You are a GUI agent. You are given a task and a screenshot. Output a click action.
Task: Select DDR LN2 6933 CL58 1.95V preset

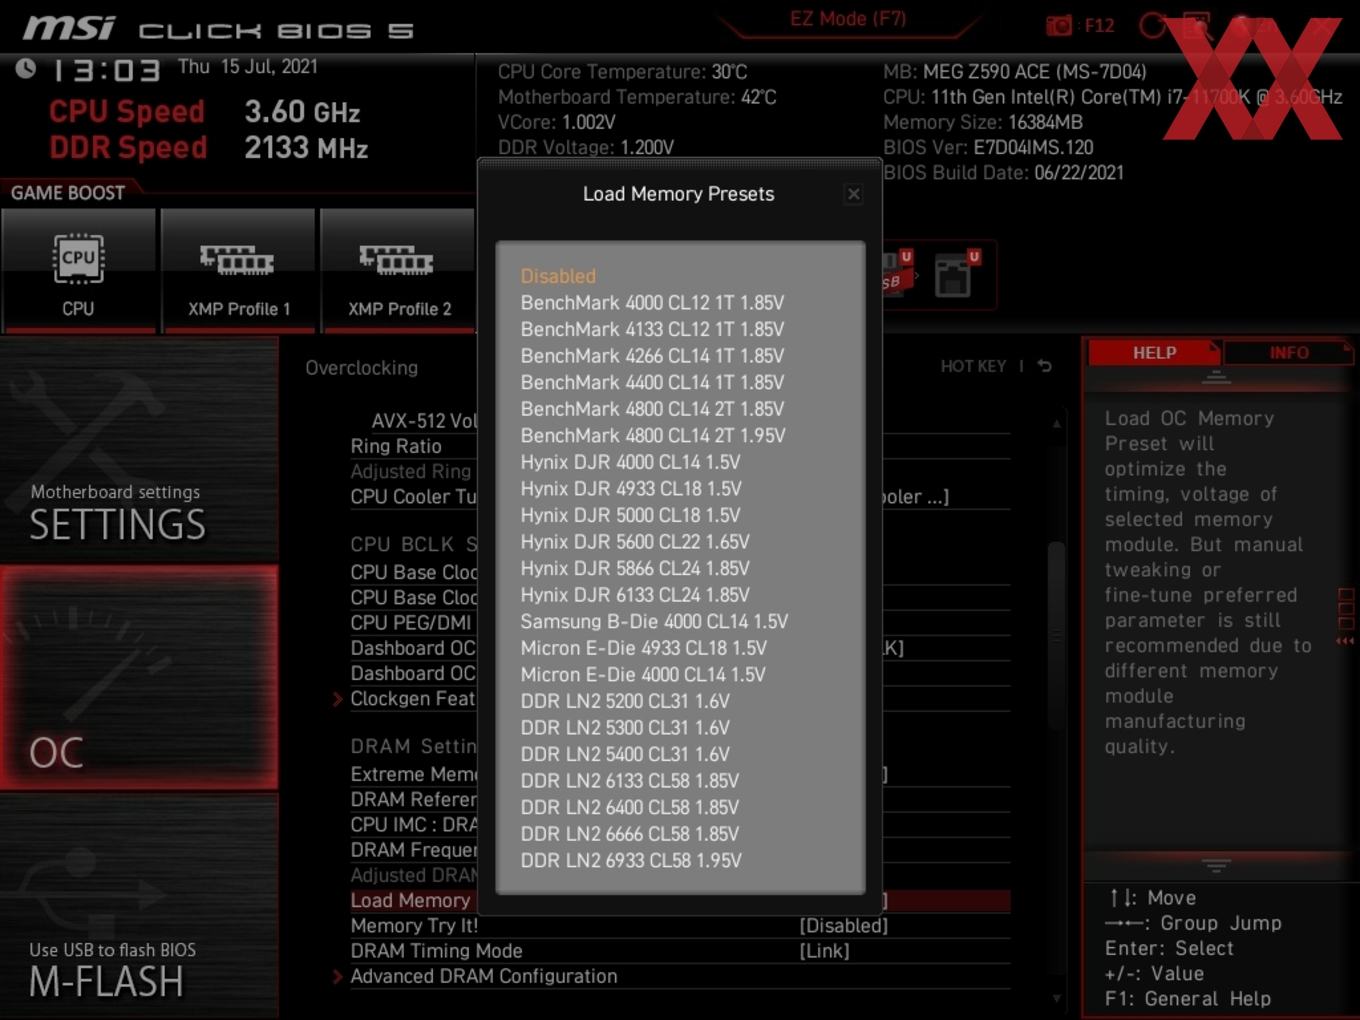(x=631, y=860)
